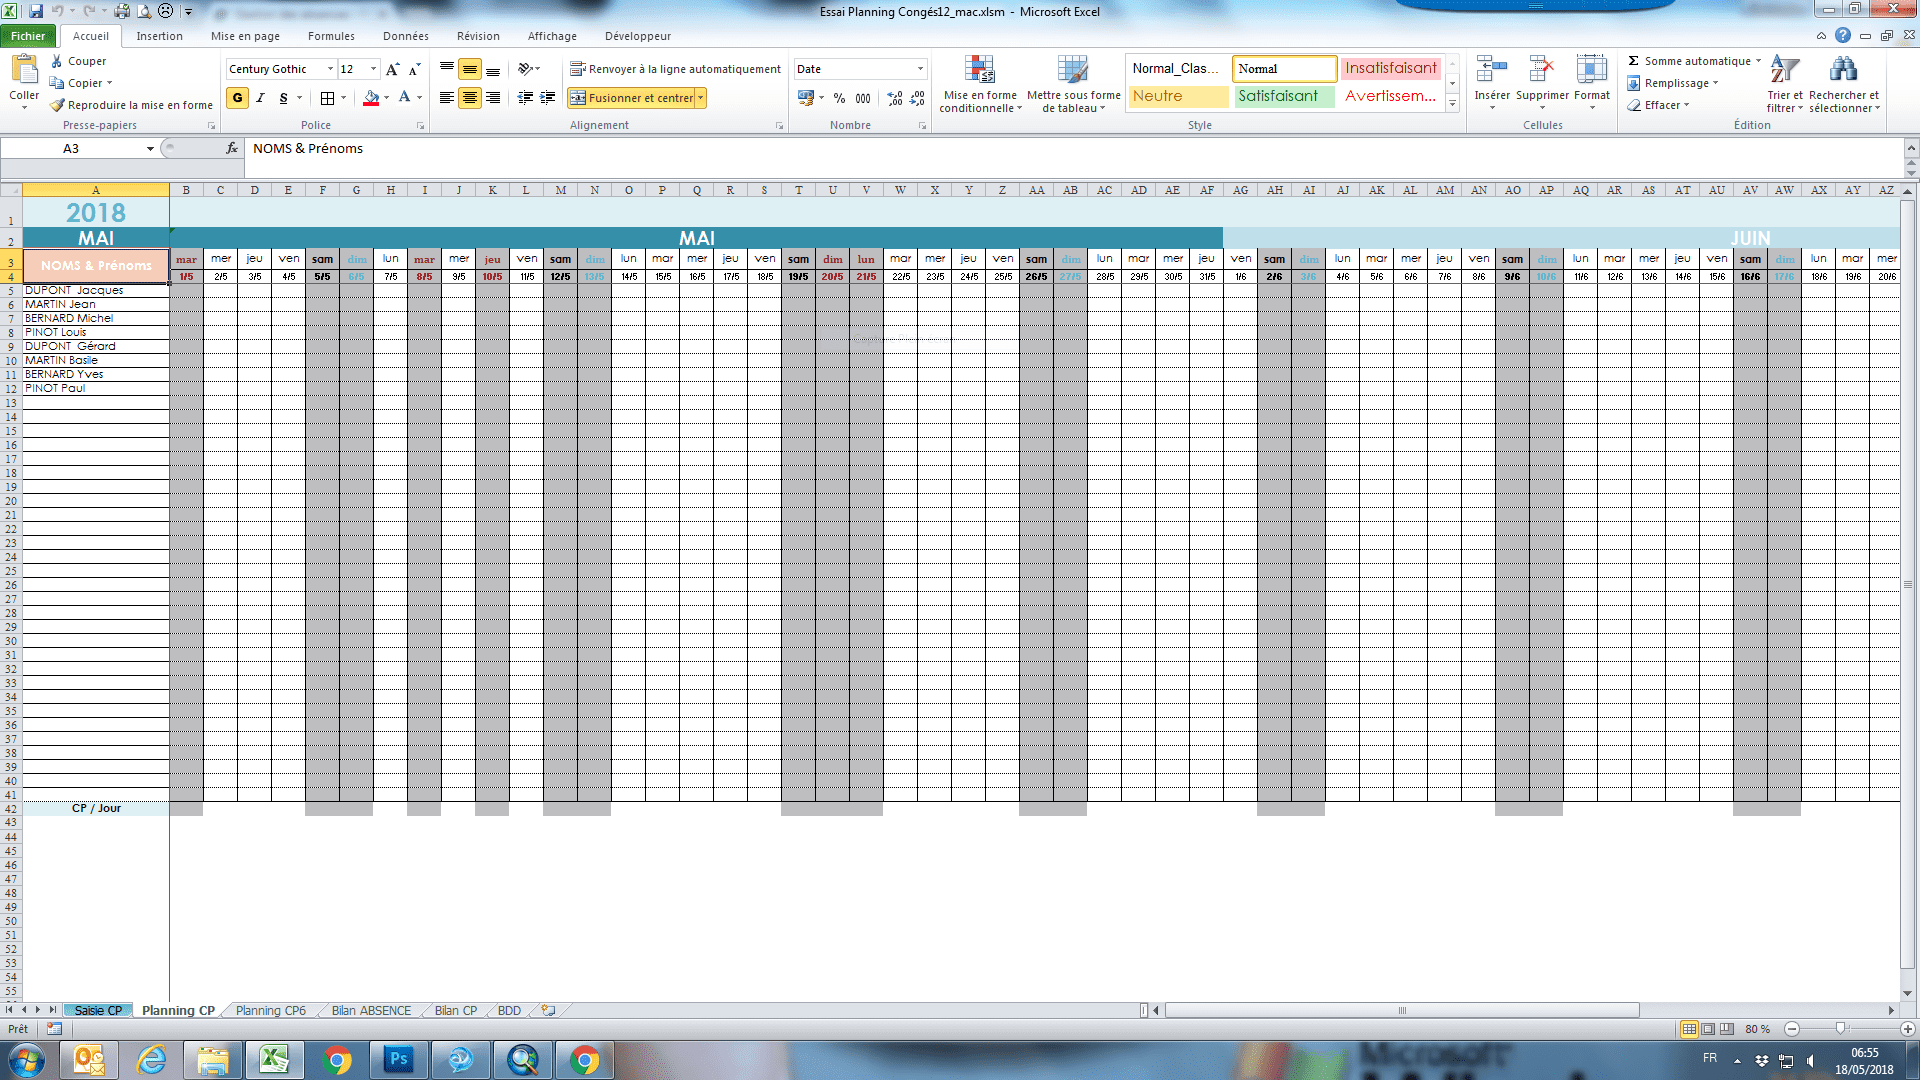Switch to the Bilan ABSENCE sheet tab

(x=371, y=1011)
